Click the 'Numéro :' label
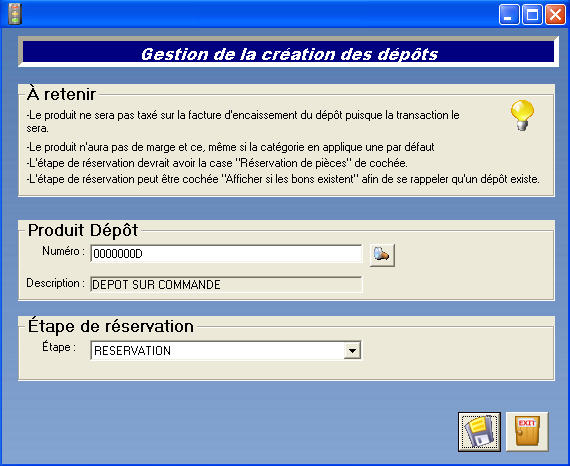 (64, 251)
